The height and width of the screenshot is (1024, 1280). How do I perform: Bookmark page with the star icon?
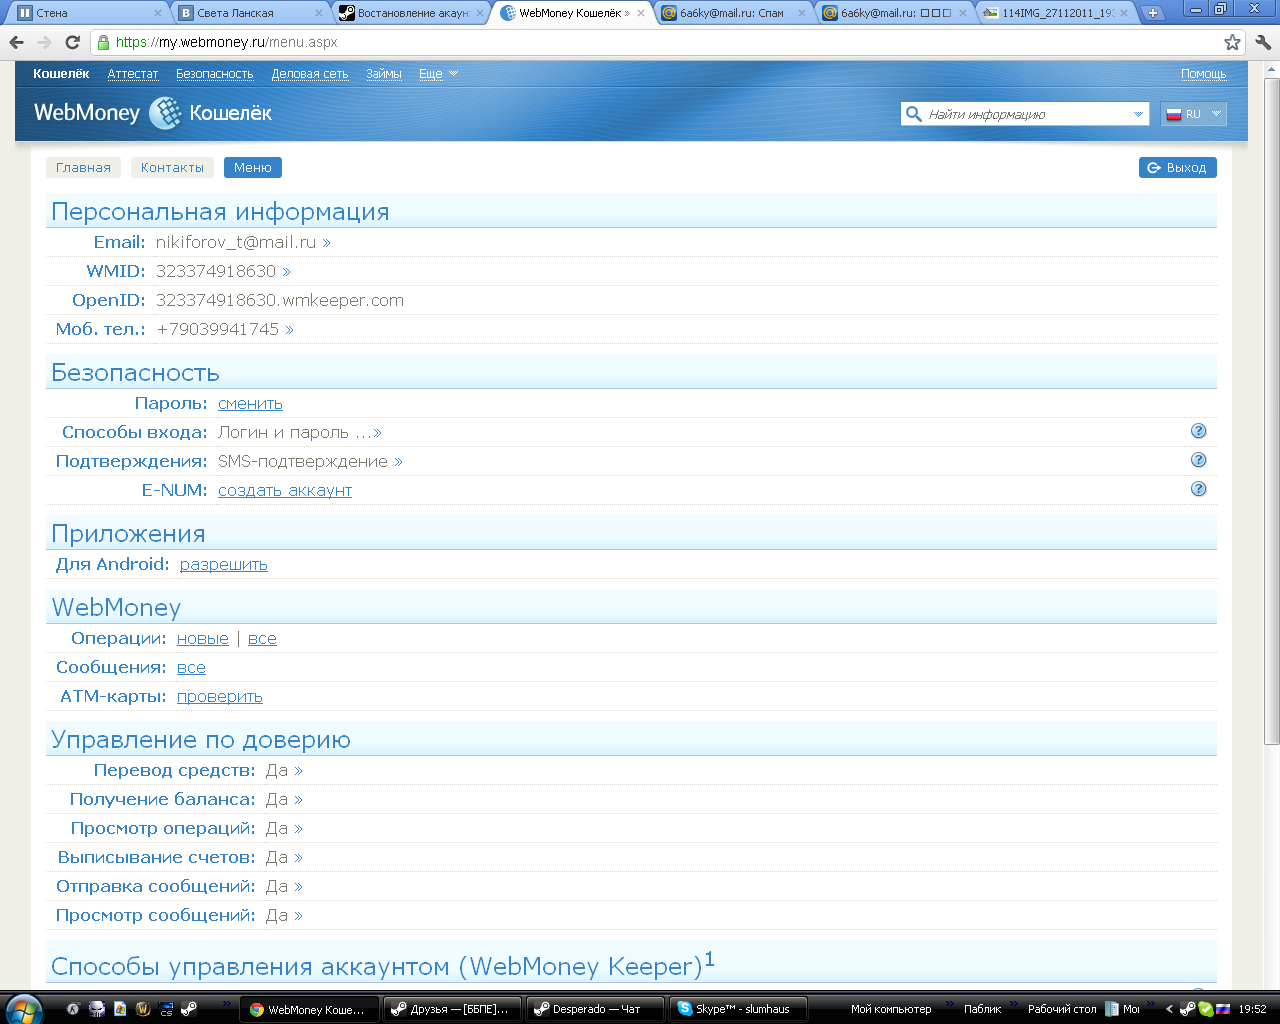(x=1232, y=42)
